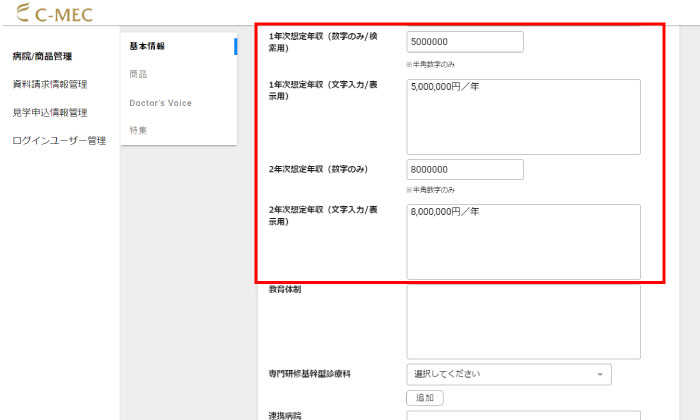This screenshot has height=420, width=700.
Task: Click the 追加 button
Action: click(x=425, y=398)
